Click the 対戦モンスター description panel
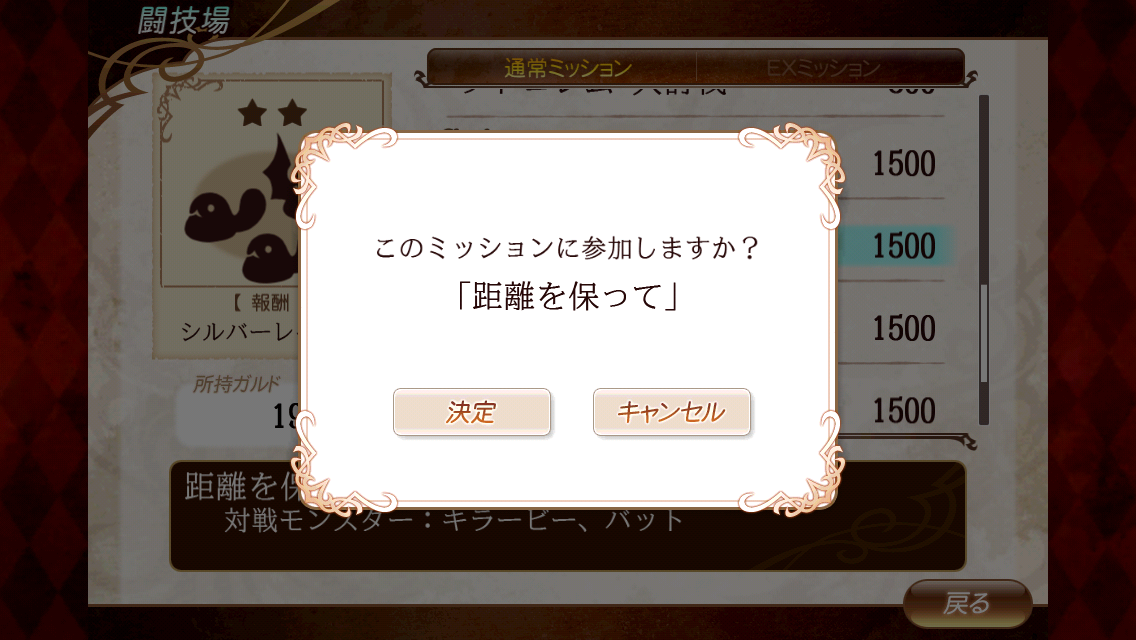This screenshot has height=640, width=1136. click(x=567, y=516)
